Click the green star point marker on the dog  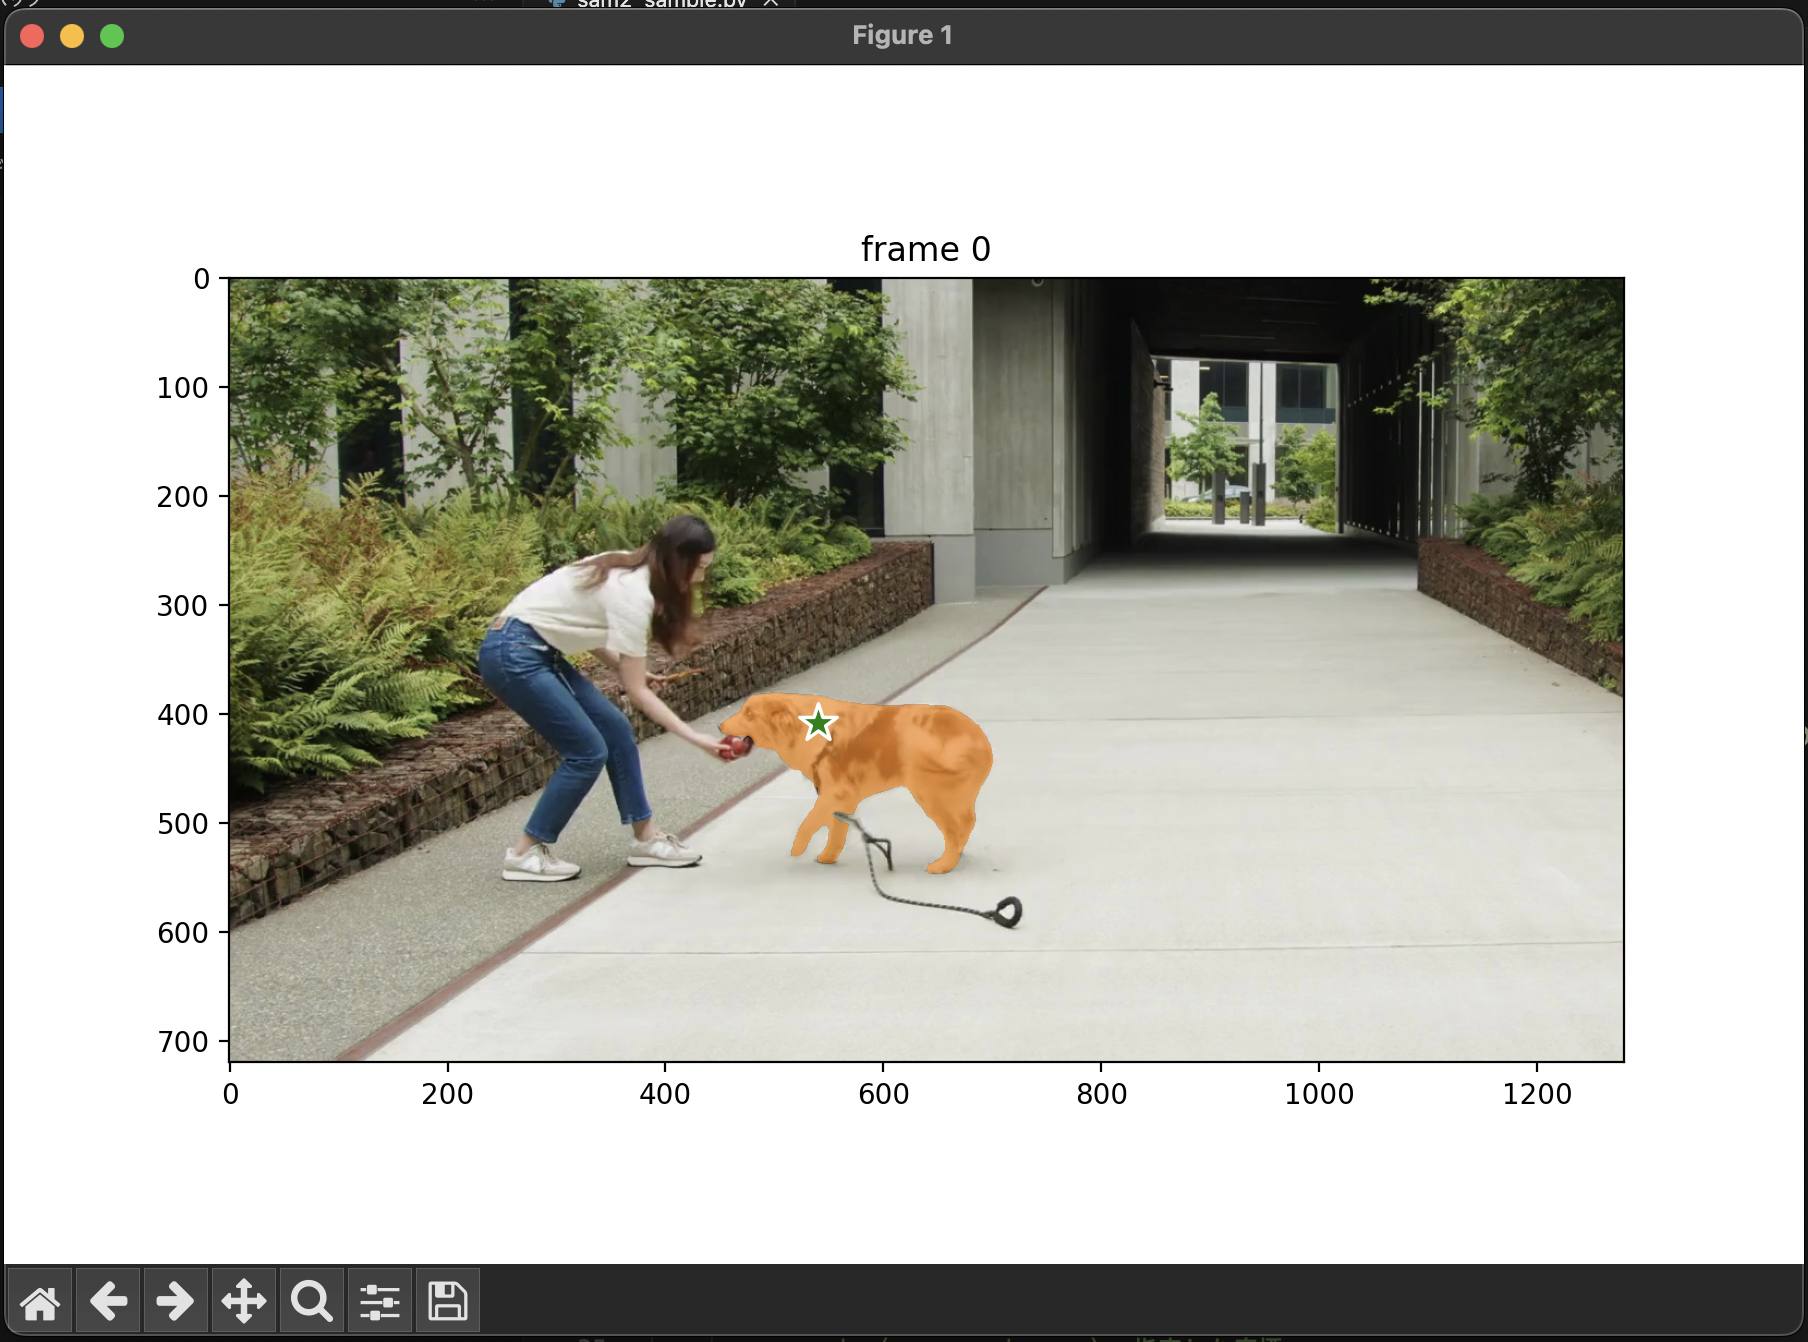coord(818,722)
